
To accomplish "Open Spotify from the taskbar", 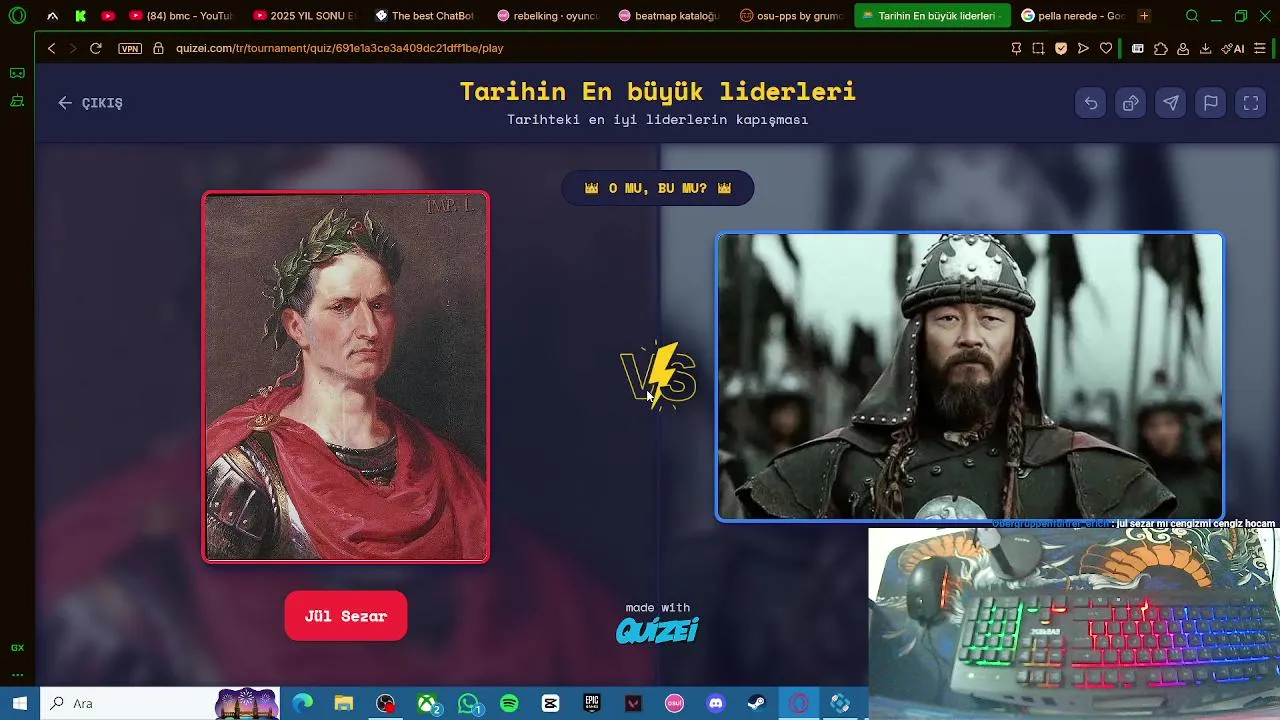I will point(509,703).
